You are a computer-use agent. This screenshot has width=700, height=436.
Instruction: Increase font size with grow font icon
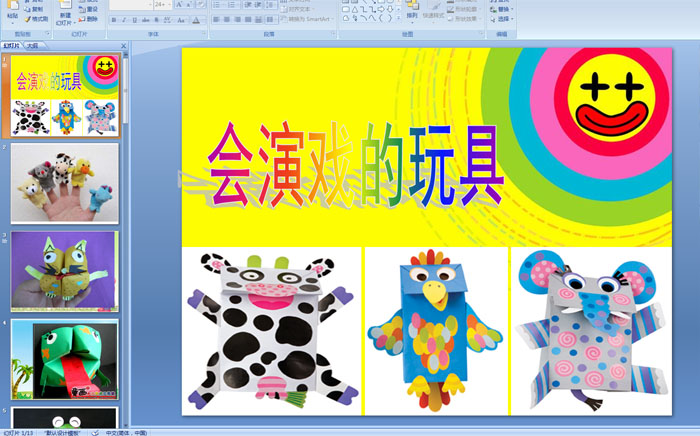[179, 4]
